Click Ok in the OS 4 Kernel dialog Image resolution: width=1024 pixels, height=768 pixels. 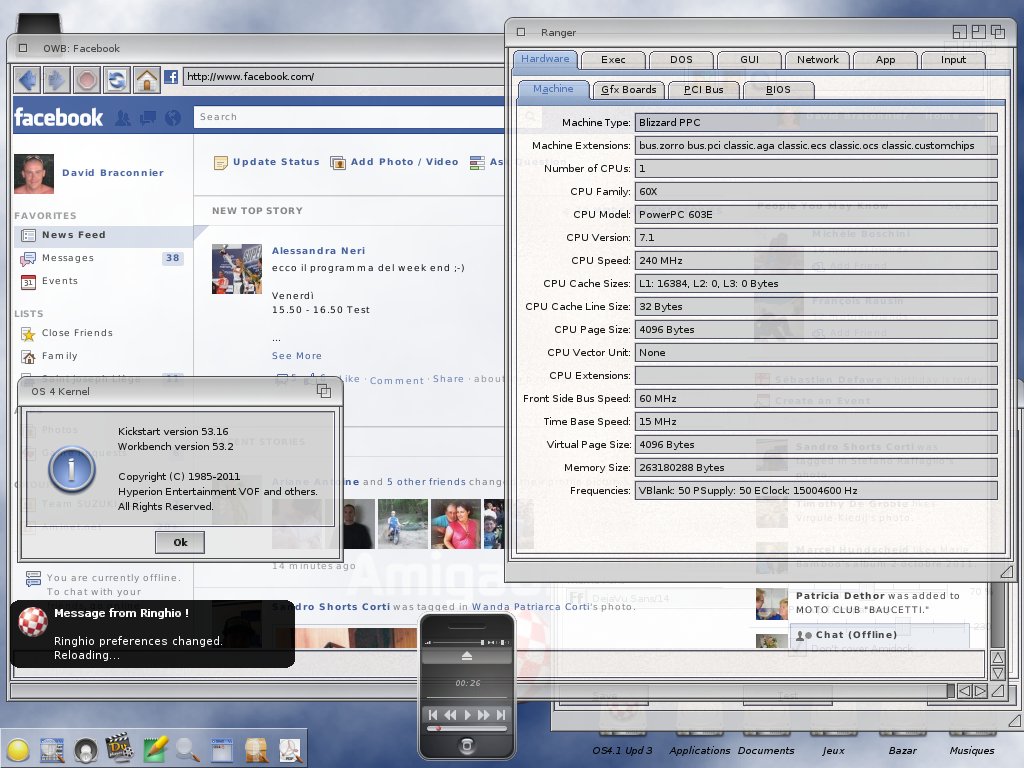point(180,542)
